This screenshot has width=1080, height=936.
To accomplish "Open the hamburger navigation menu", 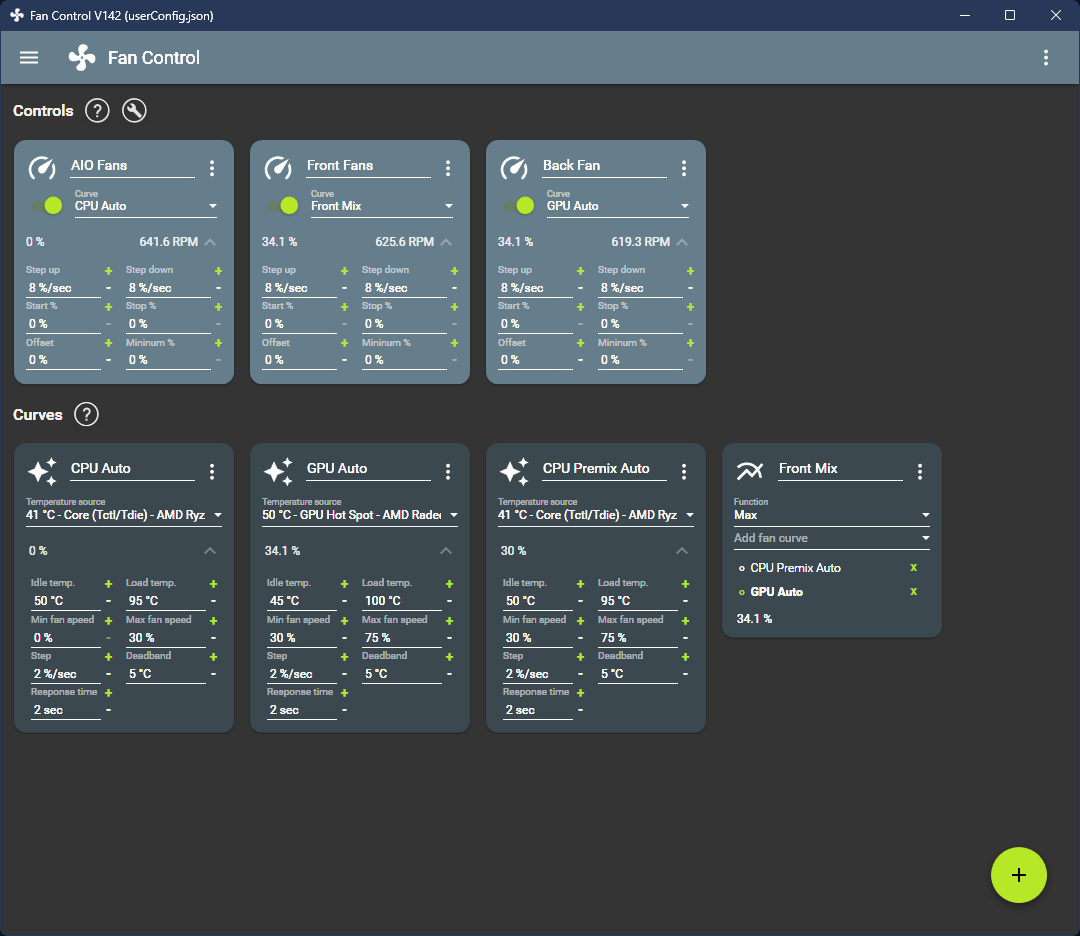I will click(x=29, y=58).
